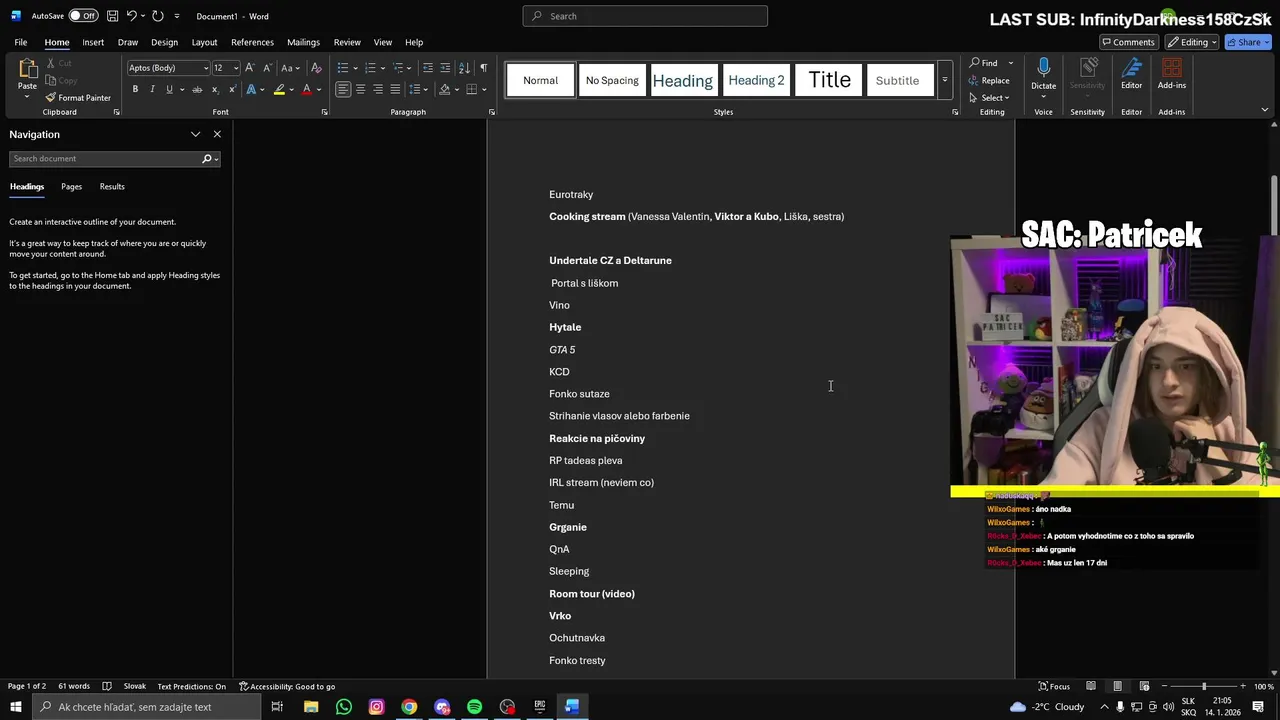Toggle Text Predictions in status bar
The image size is (1280, 720).
click(191, 686)
